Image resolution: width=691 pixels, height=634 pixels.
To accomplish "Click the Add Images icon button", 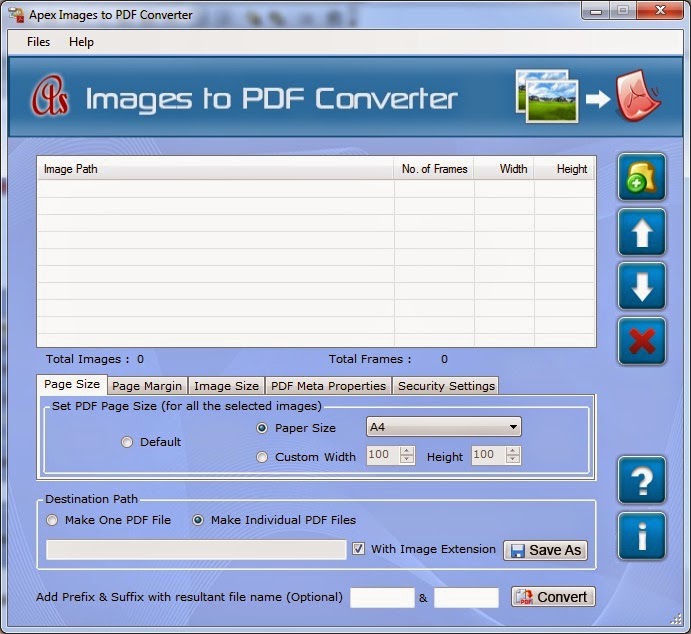I will [x=642, y=178].
